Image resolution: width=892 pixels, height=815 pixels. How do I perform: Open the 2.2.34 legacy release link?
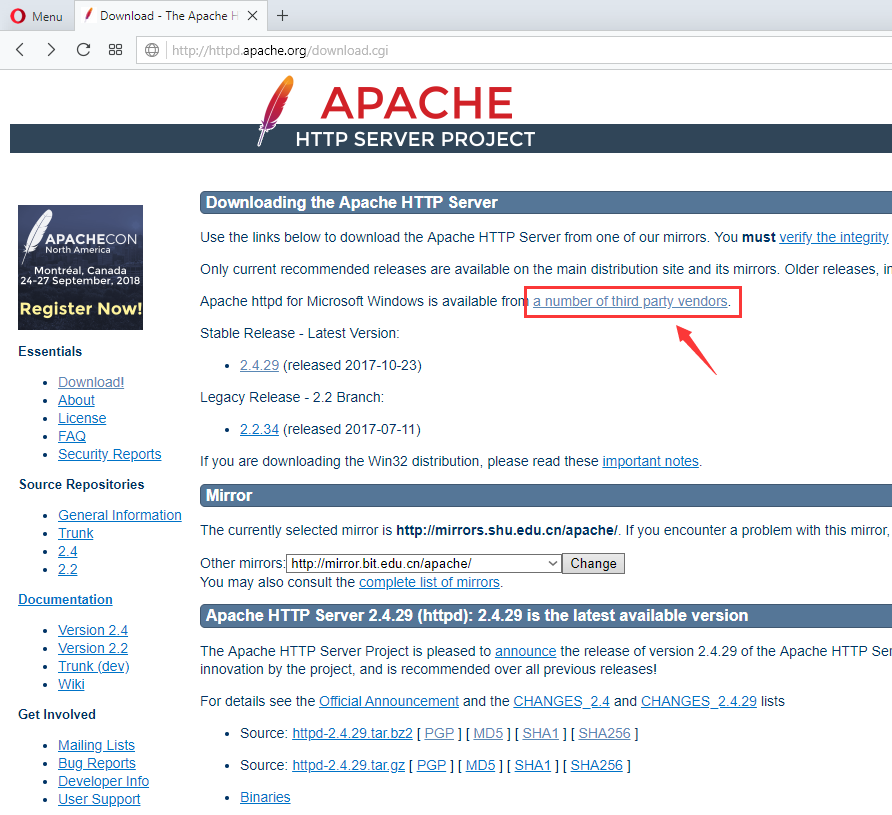coord(259,429)
